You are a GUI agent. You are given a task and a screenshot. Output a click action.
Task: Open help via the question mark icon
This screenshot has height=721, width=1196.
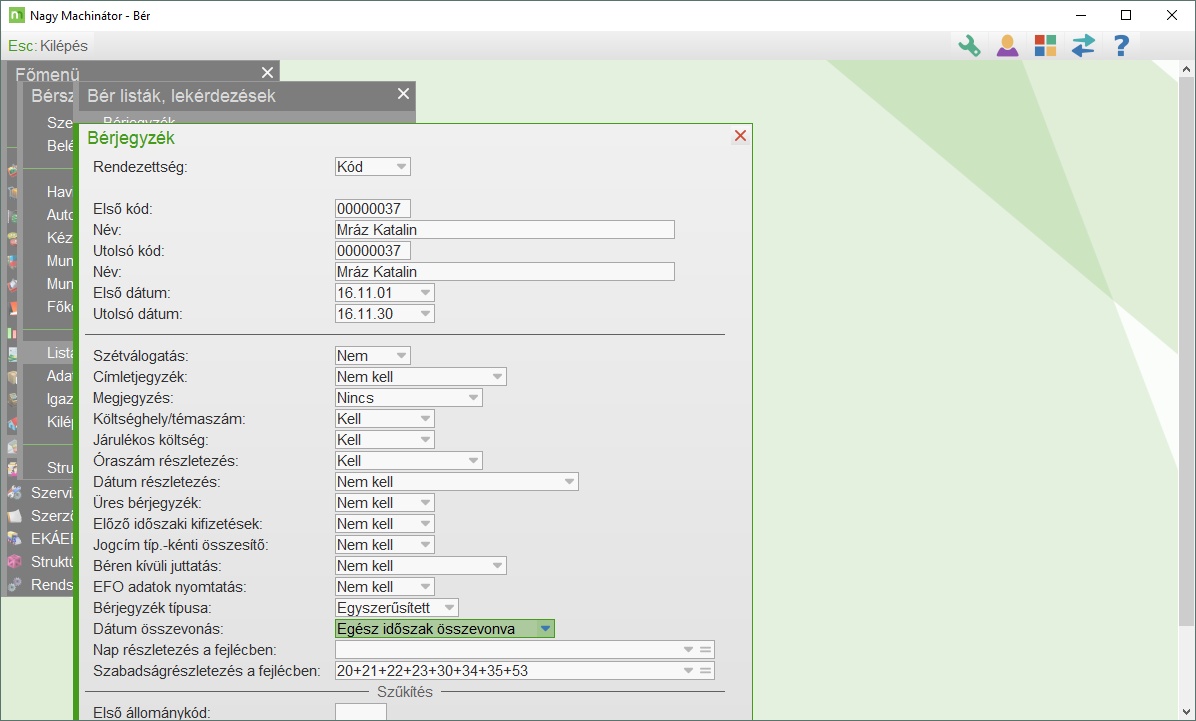click(1121, 46)
